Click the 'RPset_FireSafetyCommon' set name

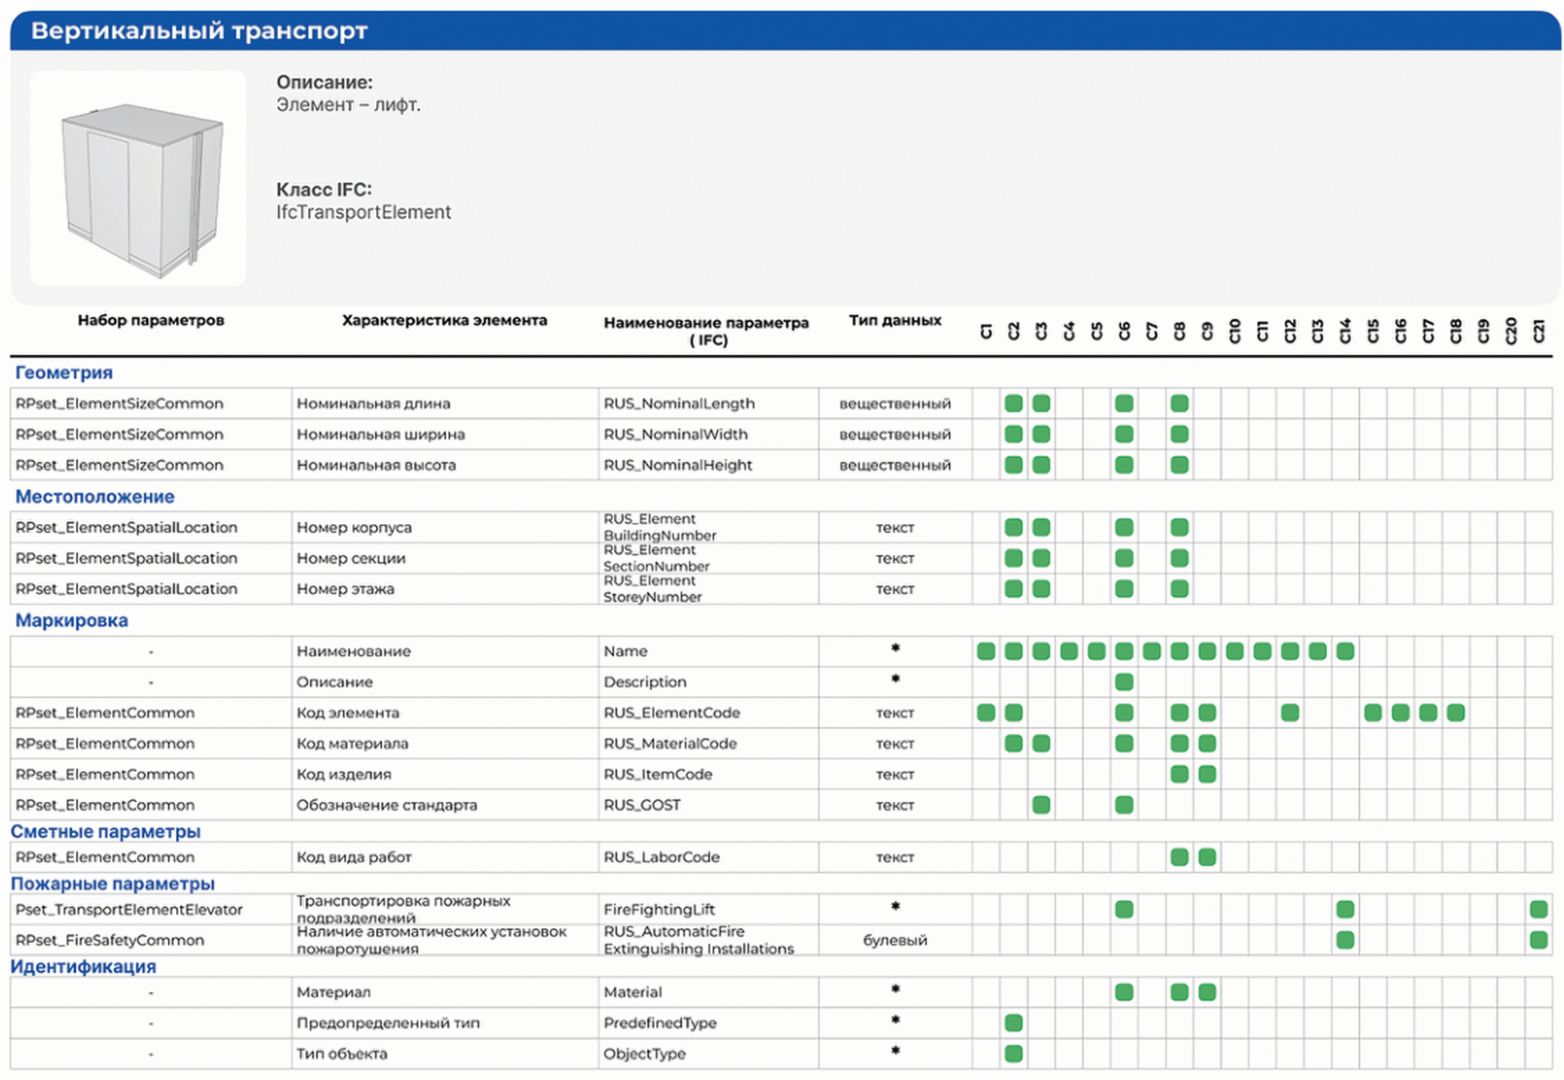tap(109, 940)
